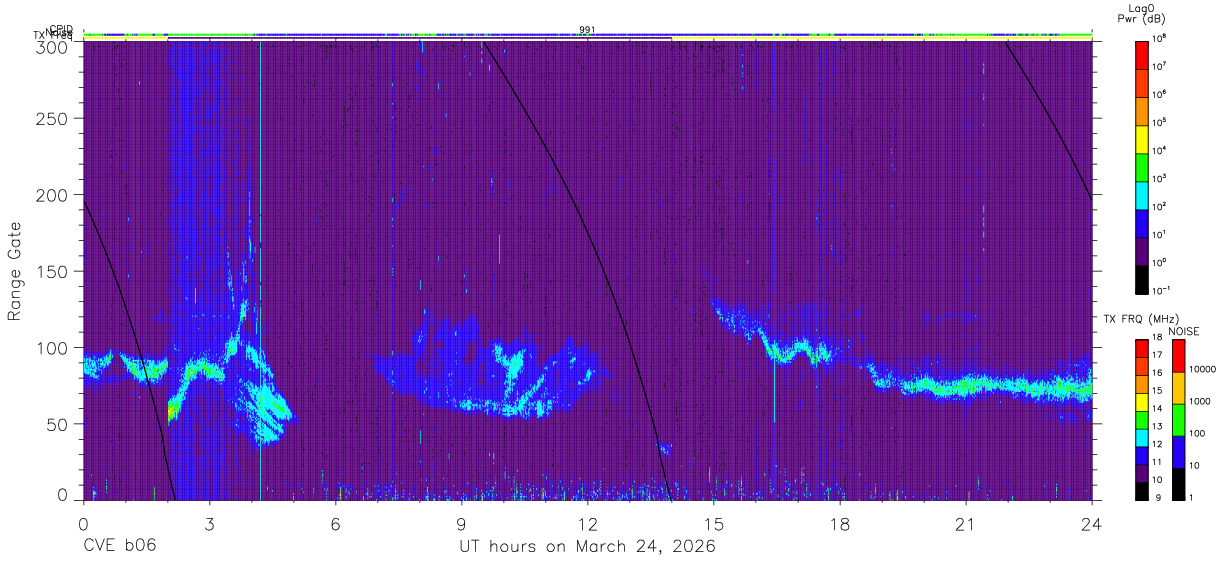Click the green swatch in Lag0 Pwr colorbar
Image resolution: width=1228 pixels, height=567 pixels.
click(1142, 166)
